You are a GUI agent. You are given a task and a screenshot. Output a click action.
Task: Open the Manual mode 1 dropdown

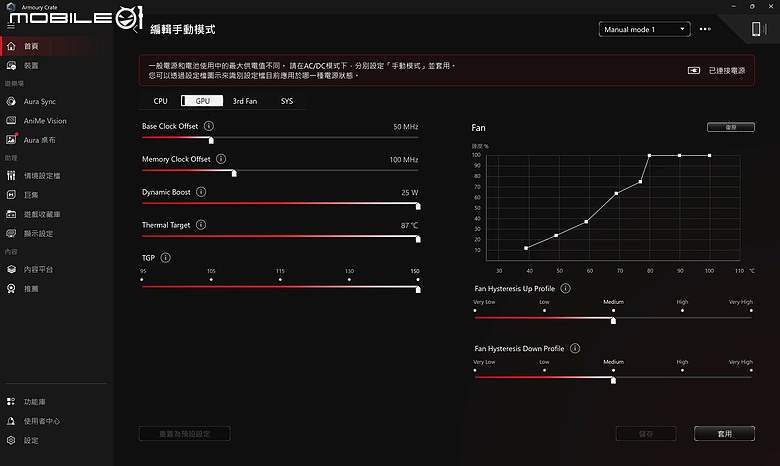pyautogui.click(x=644, y=29)
